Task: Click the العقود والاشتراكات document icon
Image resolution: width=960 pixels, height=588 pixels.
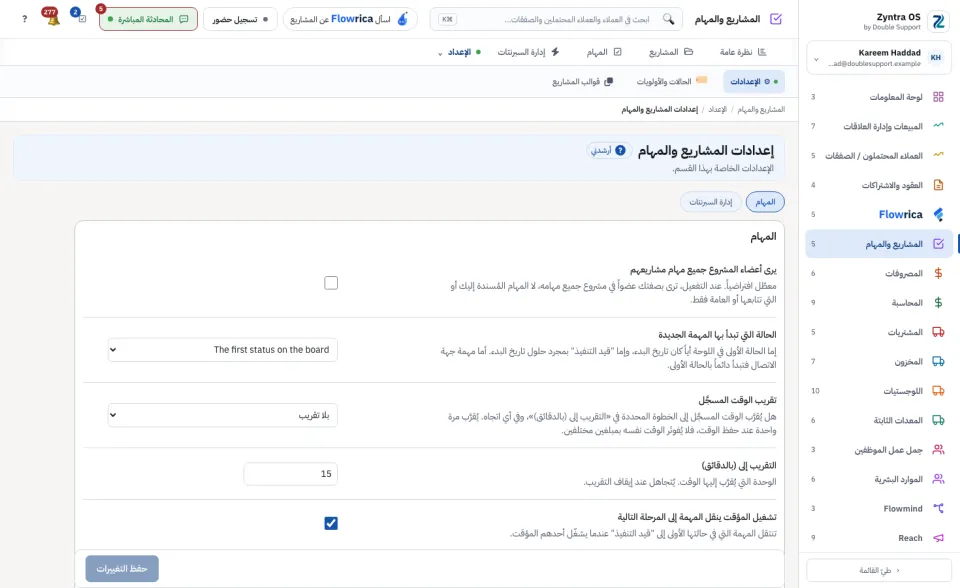Action: tap(938, 184)
